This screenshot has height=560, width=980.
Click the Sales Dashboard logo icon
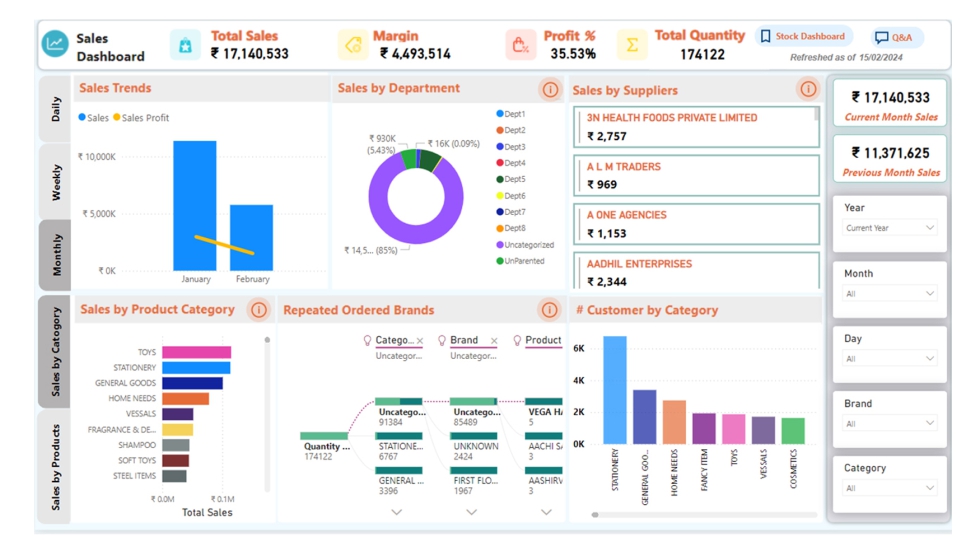(55, 45)
